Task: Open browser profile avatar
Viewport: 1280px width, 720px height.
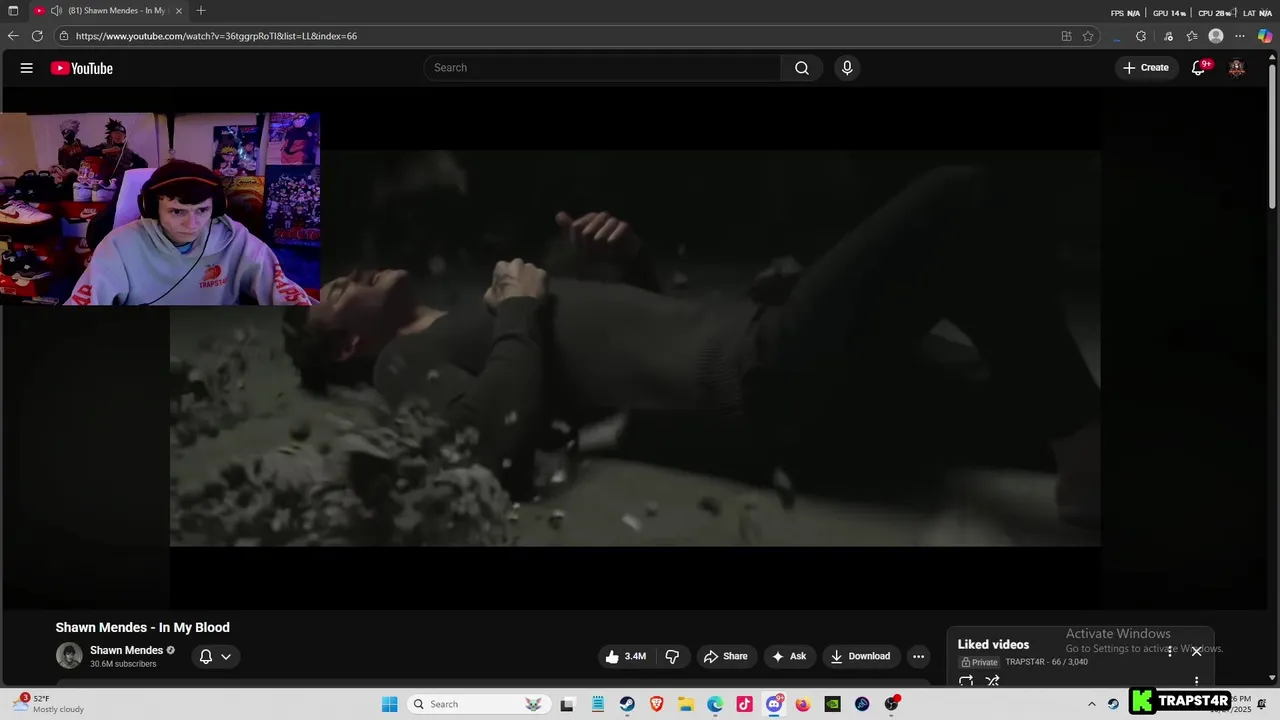Action: 1216,36
